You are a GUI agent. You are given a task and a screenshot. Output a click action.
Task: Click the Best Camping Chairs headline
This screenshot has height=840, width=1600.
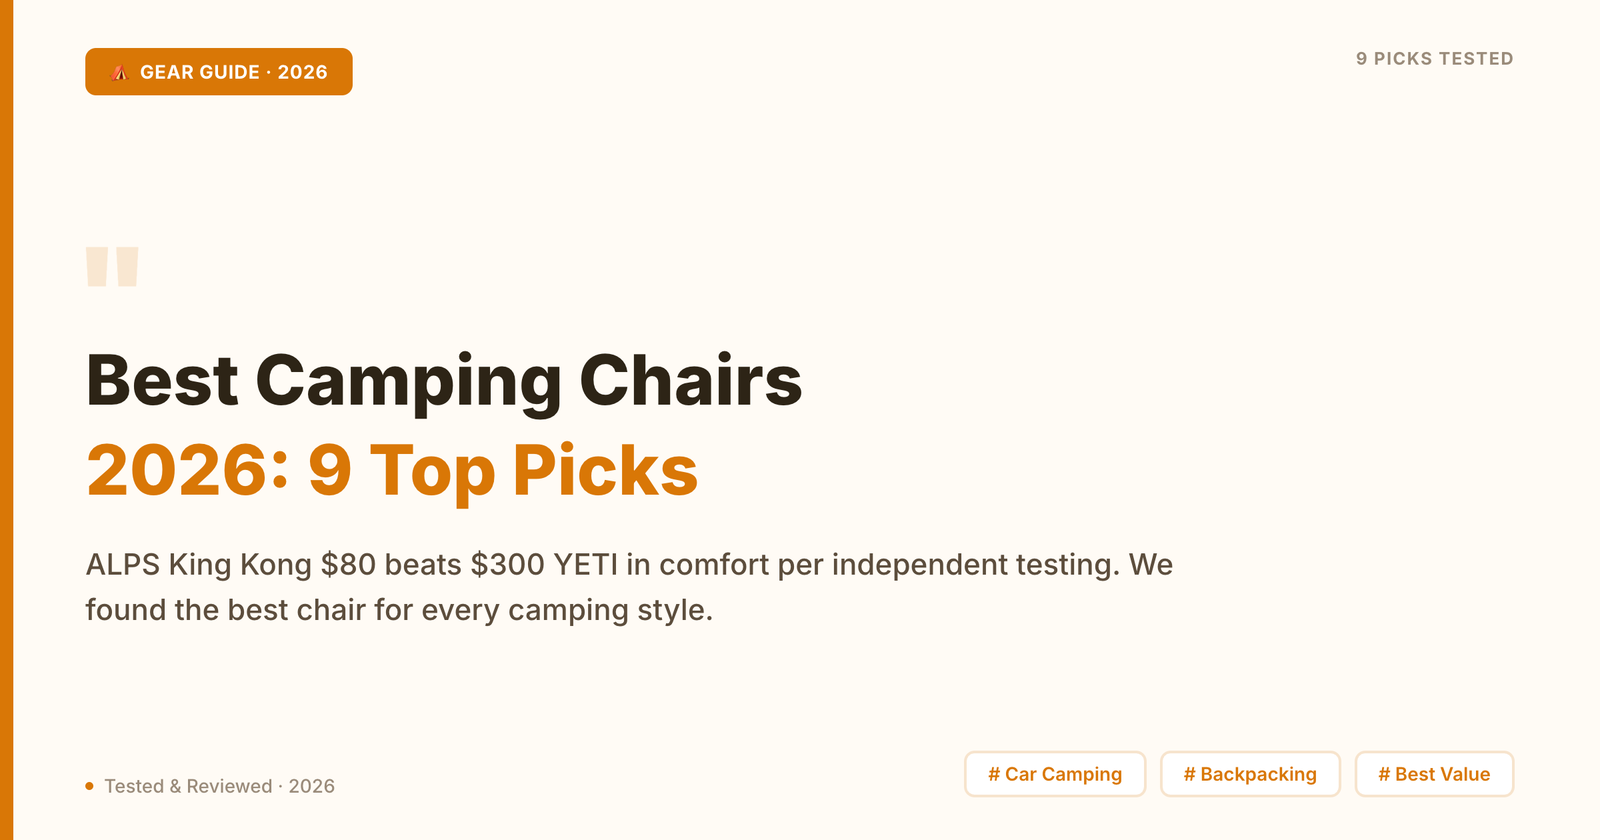443,381
